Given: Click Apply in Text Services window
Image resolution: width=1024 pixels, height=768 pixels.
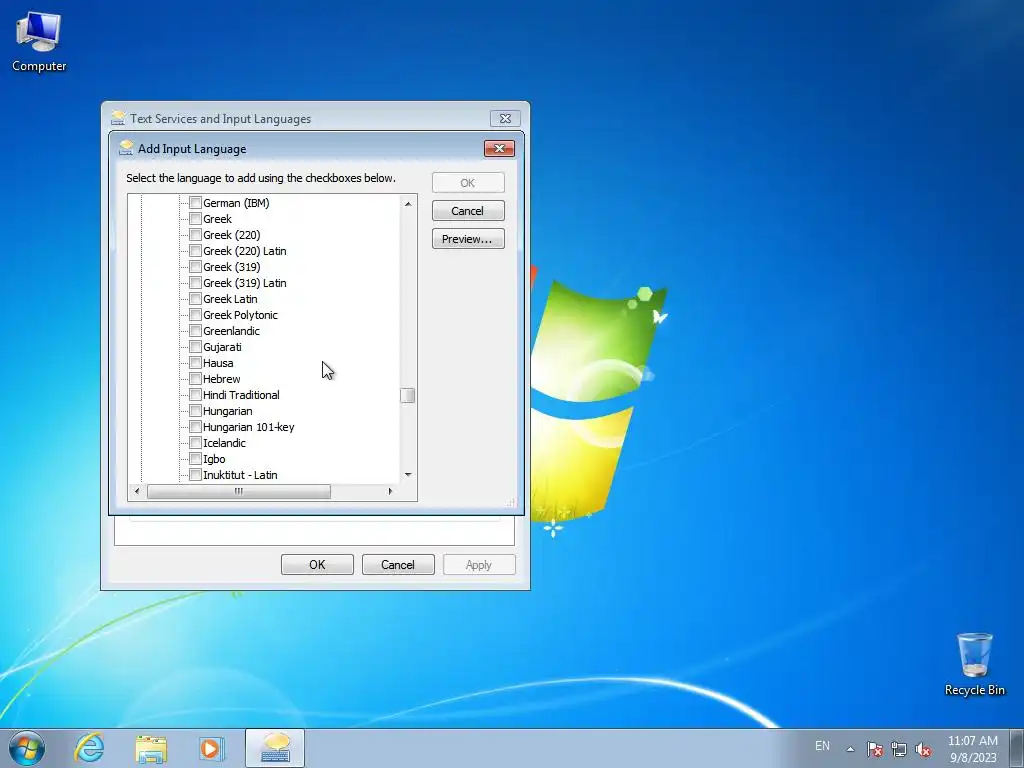Looking at the screenshot, I should pos(479,565).
